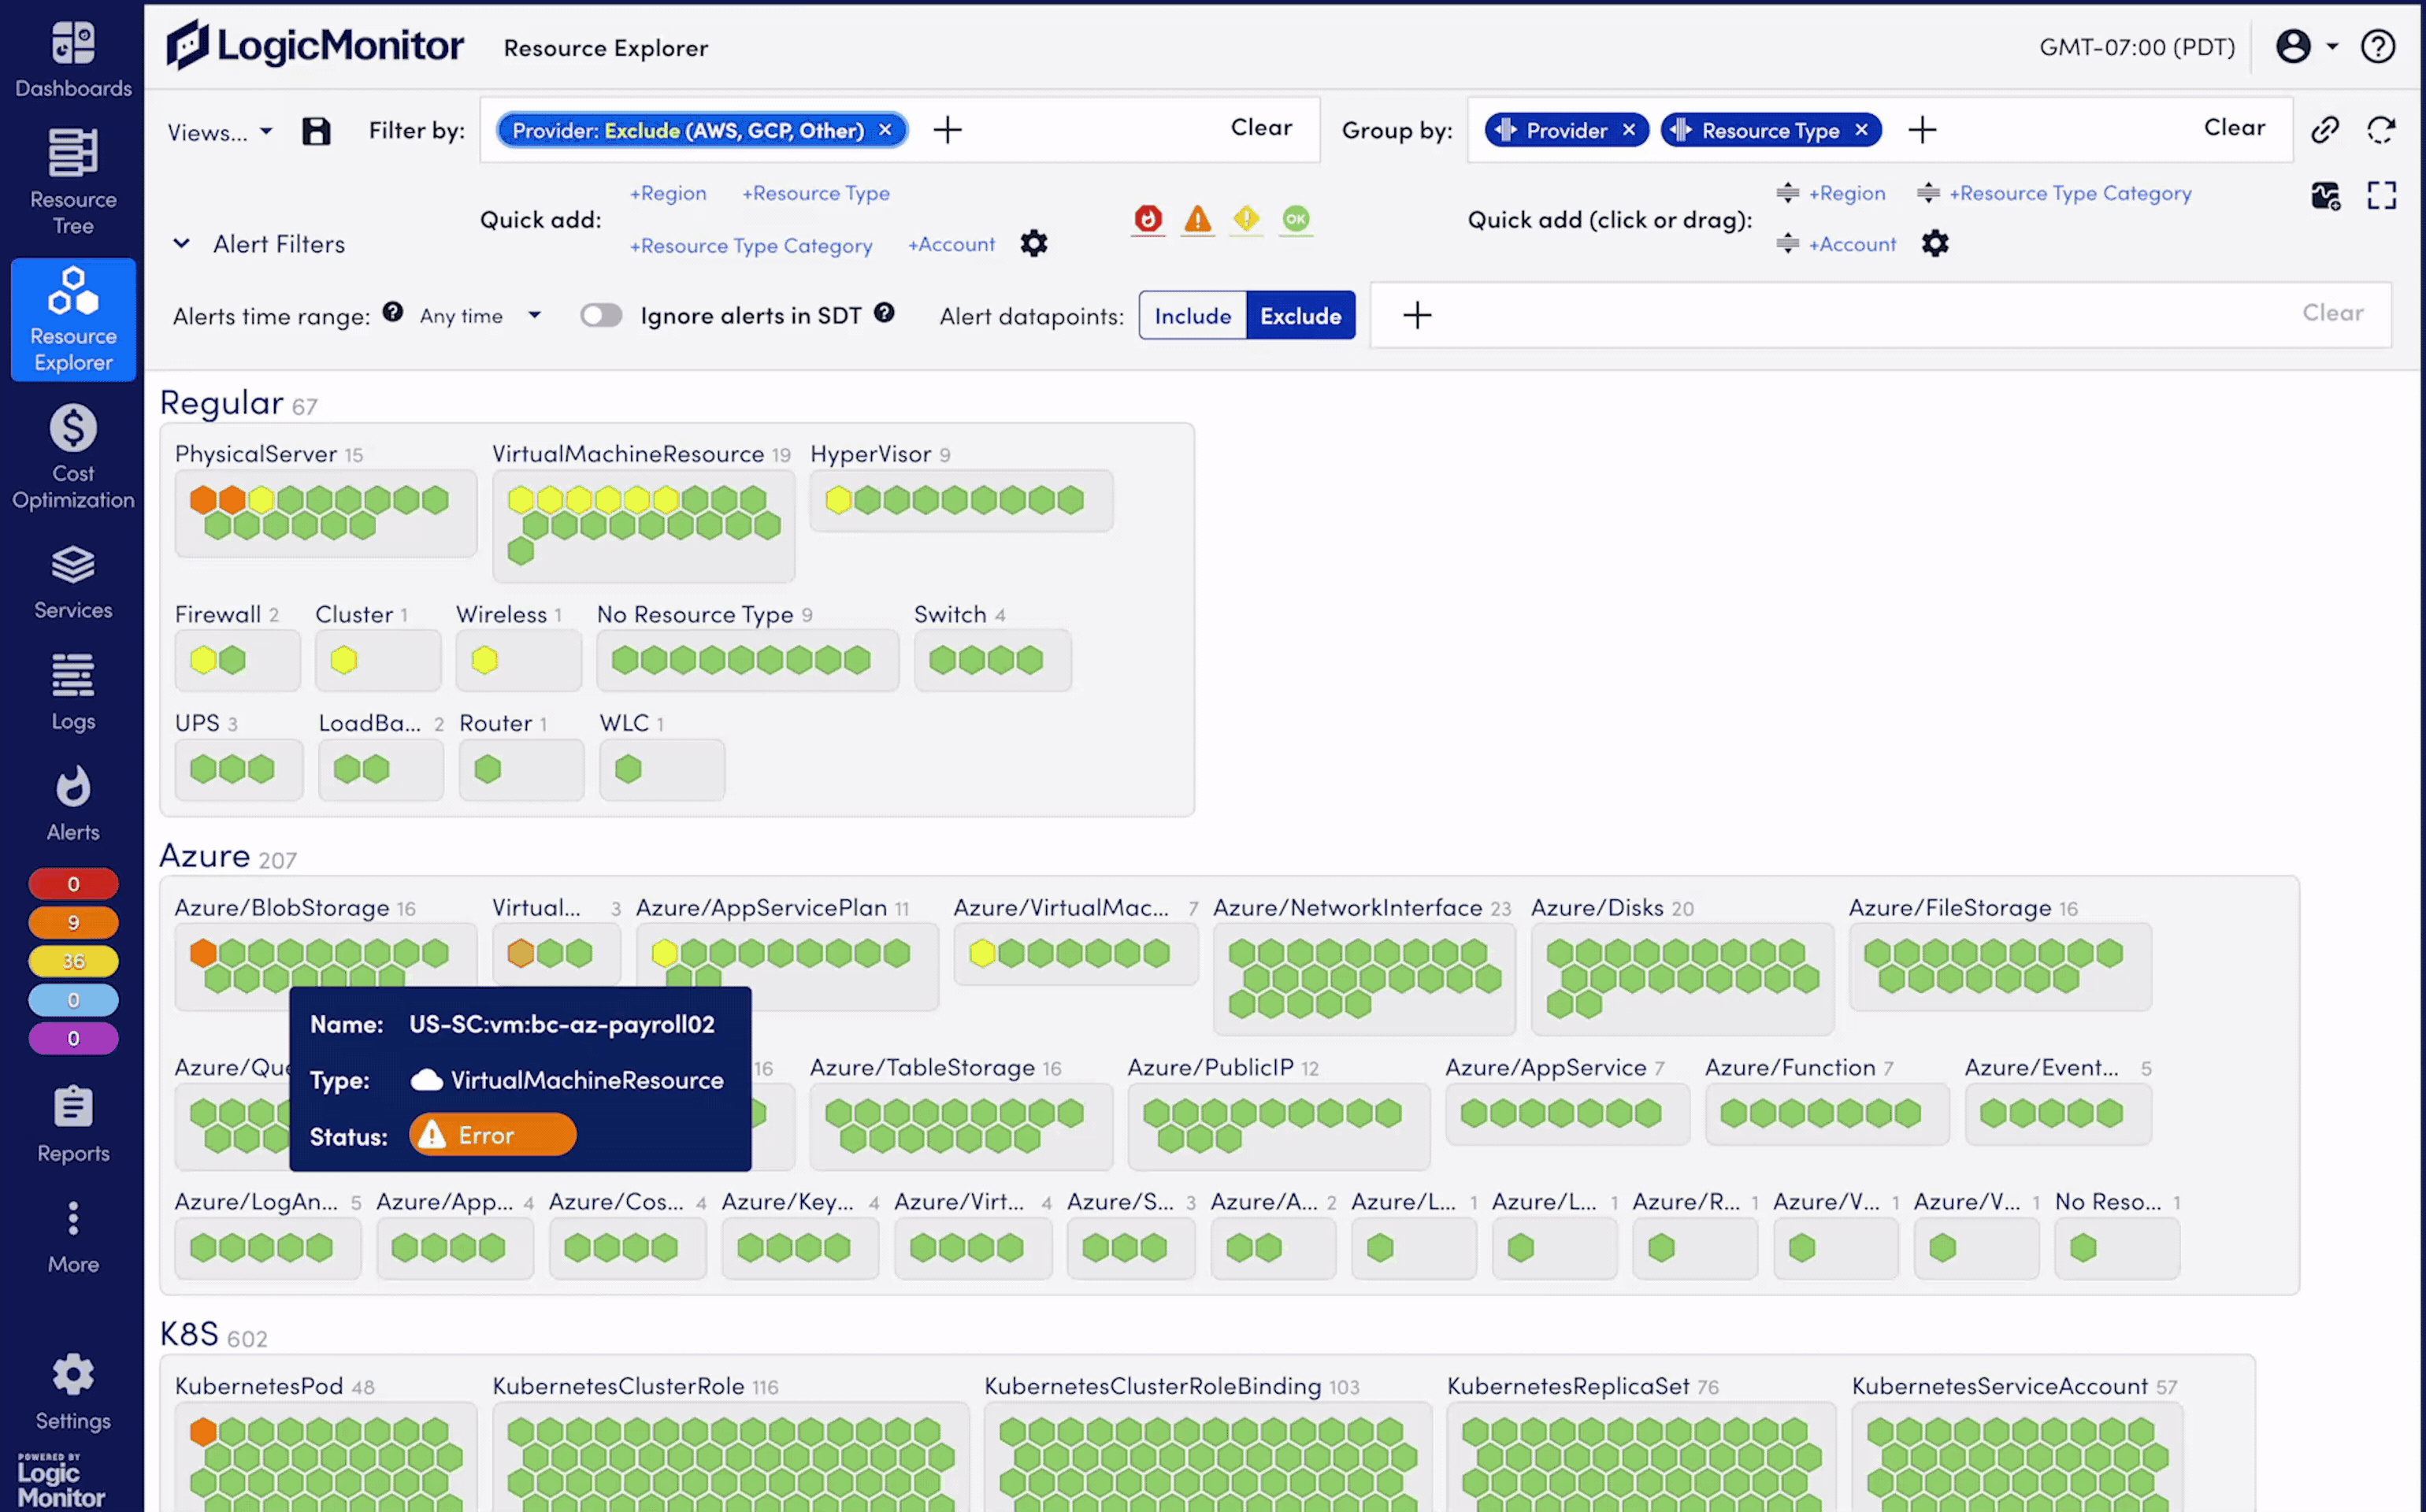Go to Cost Optimization in sidebar

point(73,457)
